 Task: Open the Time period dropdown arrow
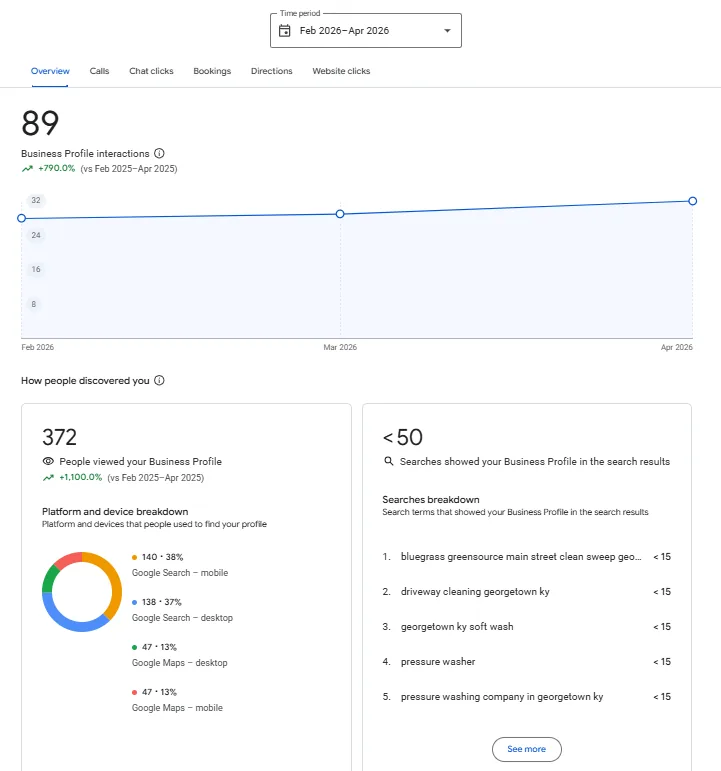[447, 30]
